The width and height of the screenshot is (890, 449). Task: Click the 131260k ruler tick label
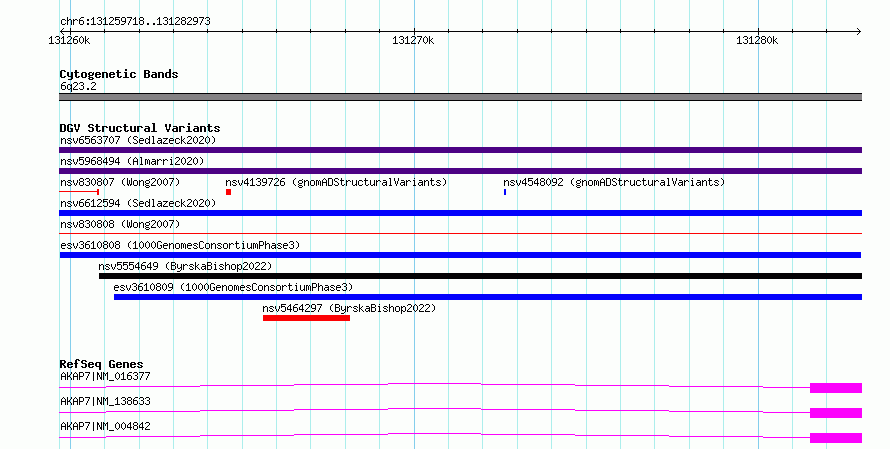(x=69, y=40)
